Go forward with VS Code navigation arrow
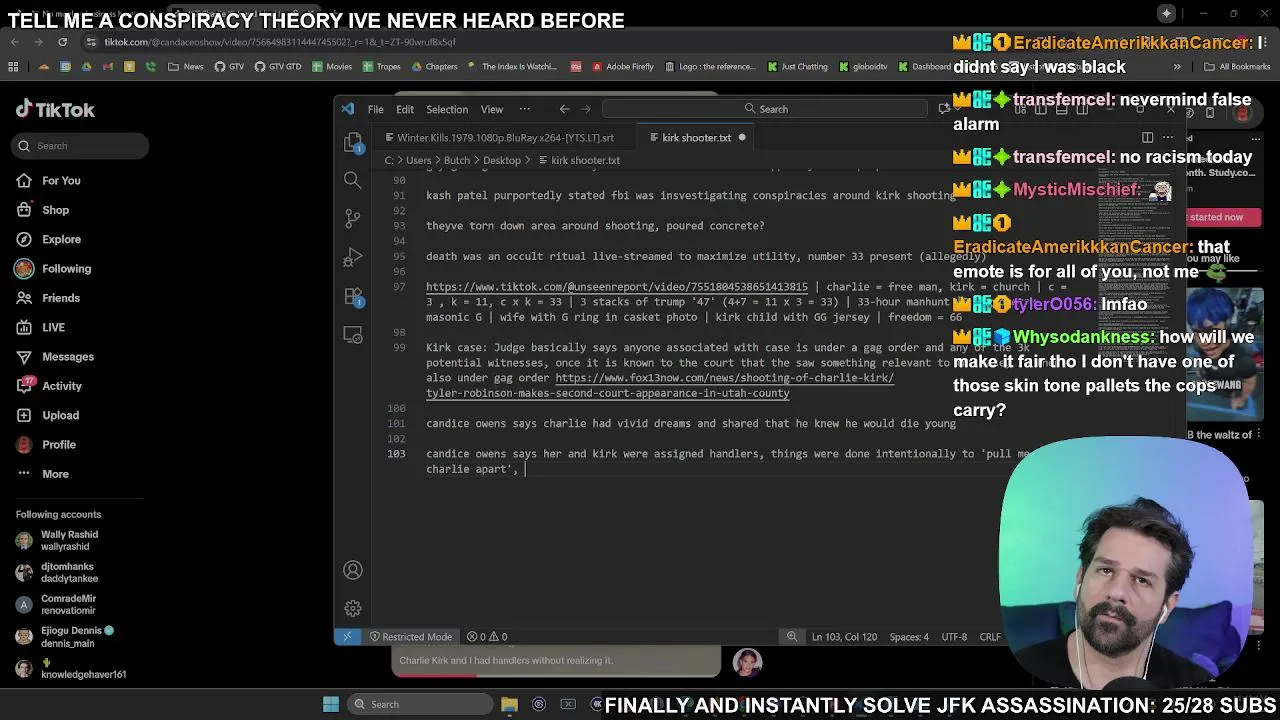Screen dimensions: 1280x720 [x=586, y=109]
